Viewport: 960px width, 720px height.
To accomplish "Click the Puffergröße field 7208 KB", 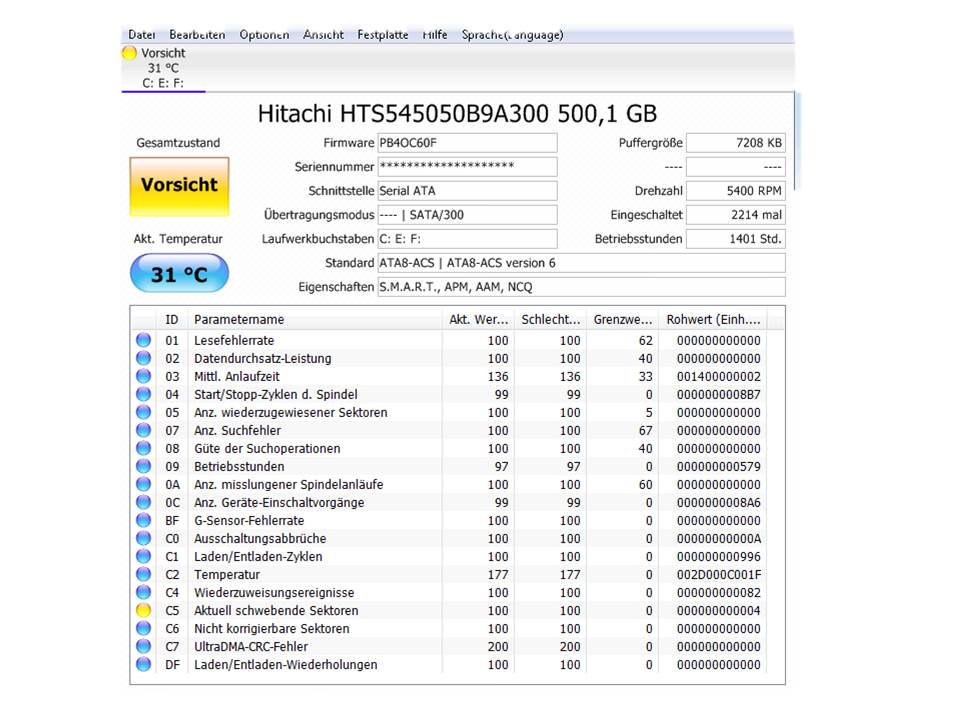I will pyautogui.click(x=735, y=143).
